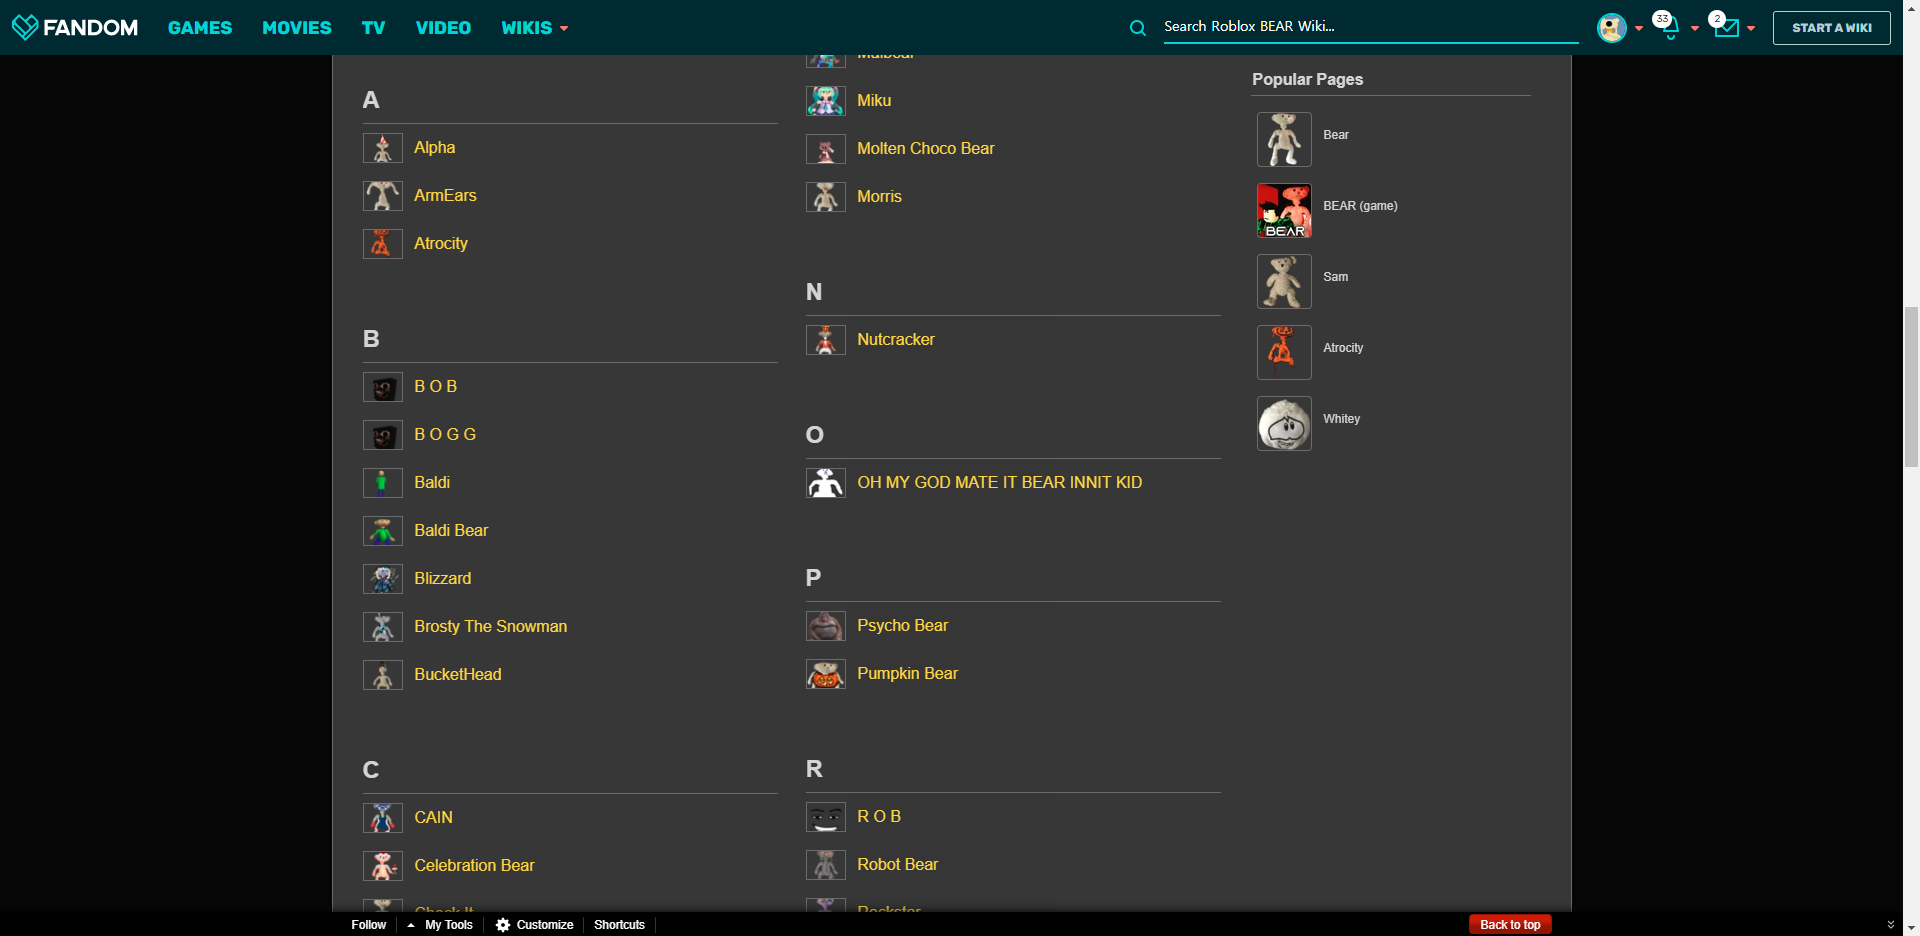This screenshot has width=1920, height=936.
Task: Expand the WIKIS dropdown menu
Action: (x=535, y=28)
